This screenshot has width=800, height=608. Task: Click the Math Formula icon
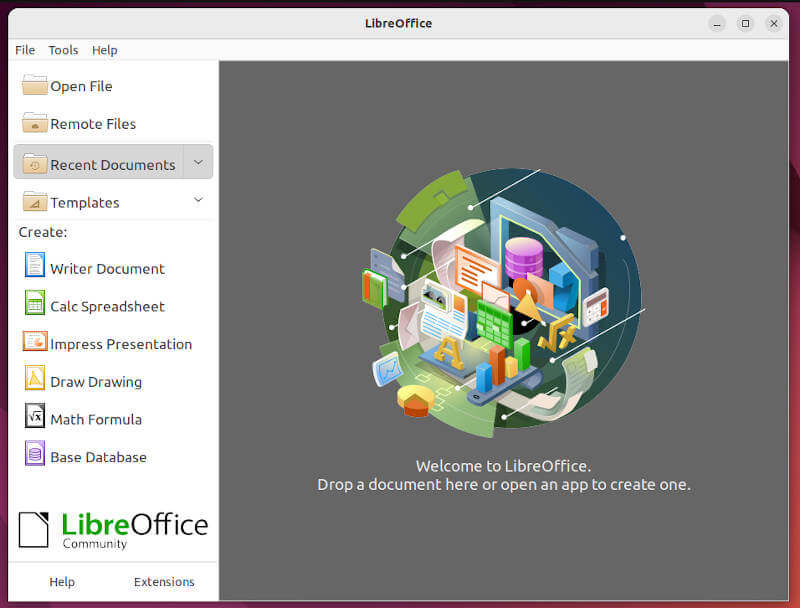click(x=35, y=416)
